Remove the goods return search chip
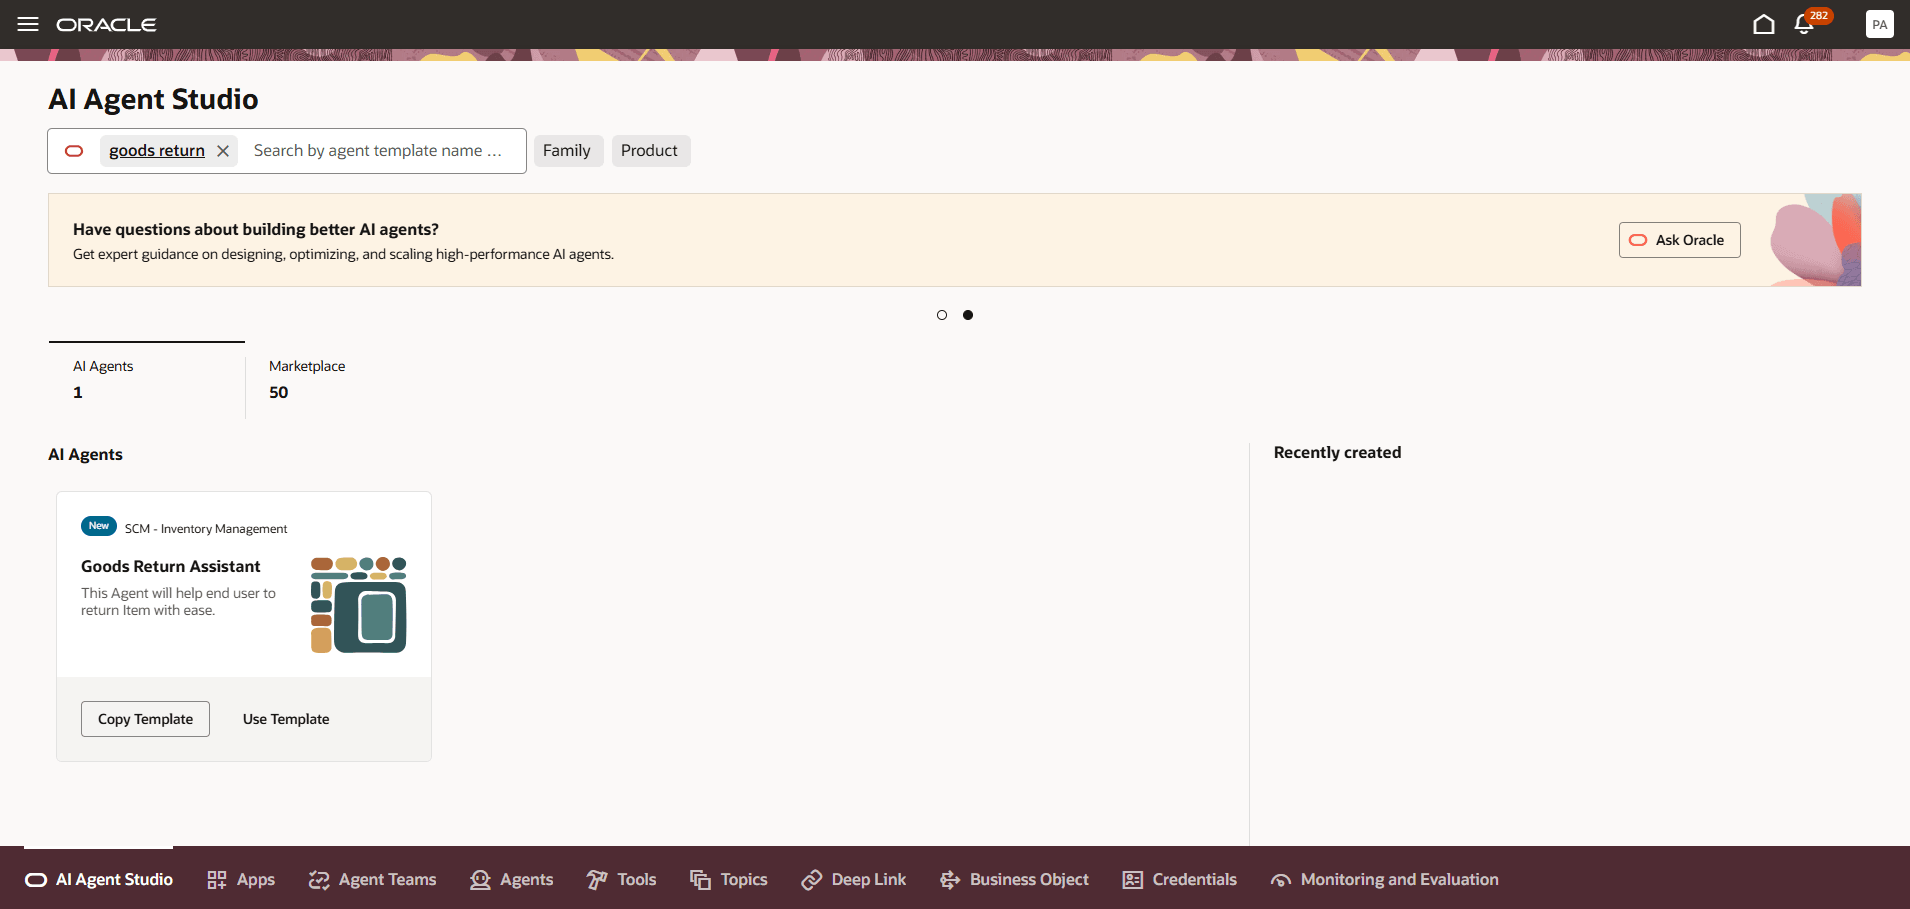Screen dimensions: 1910x909 [x=223, y=151]
